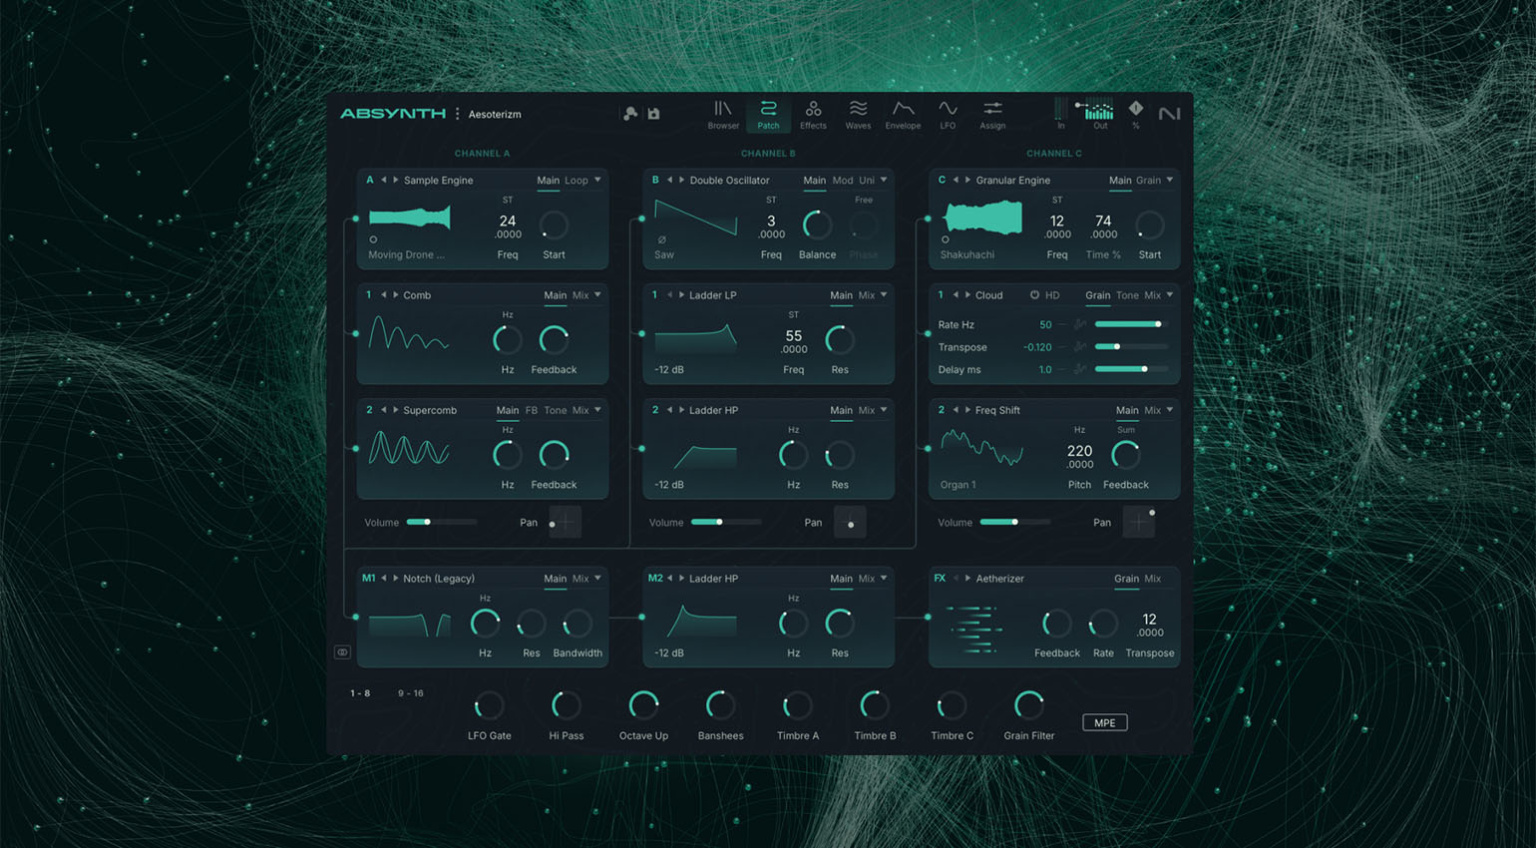Screen dimensions: 1536x848
Task: Open the Effects section
Action: (x=813, y=112)
